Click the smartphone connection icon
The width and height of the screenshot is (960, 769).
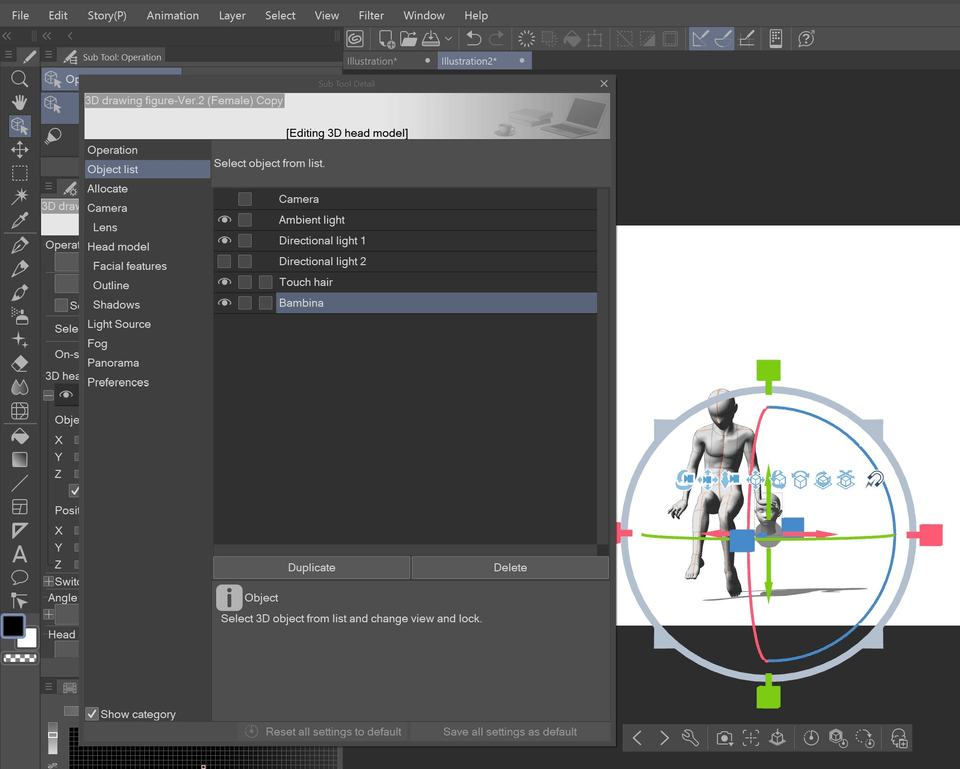pyautogui.click(x=776, y=39)
